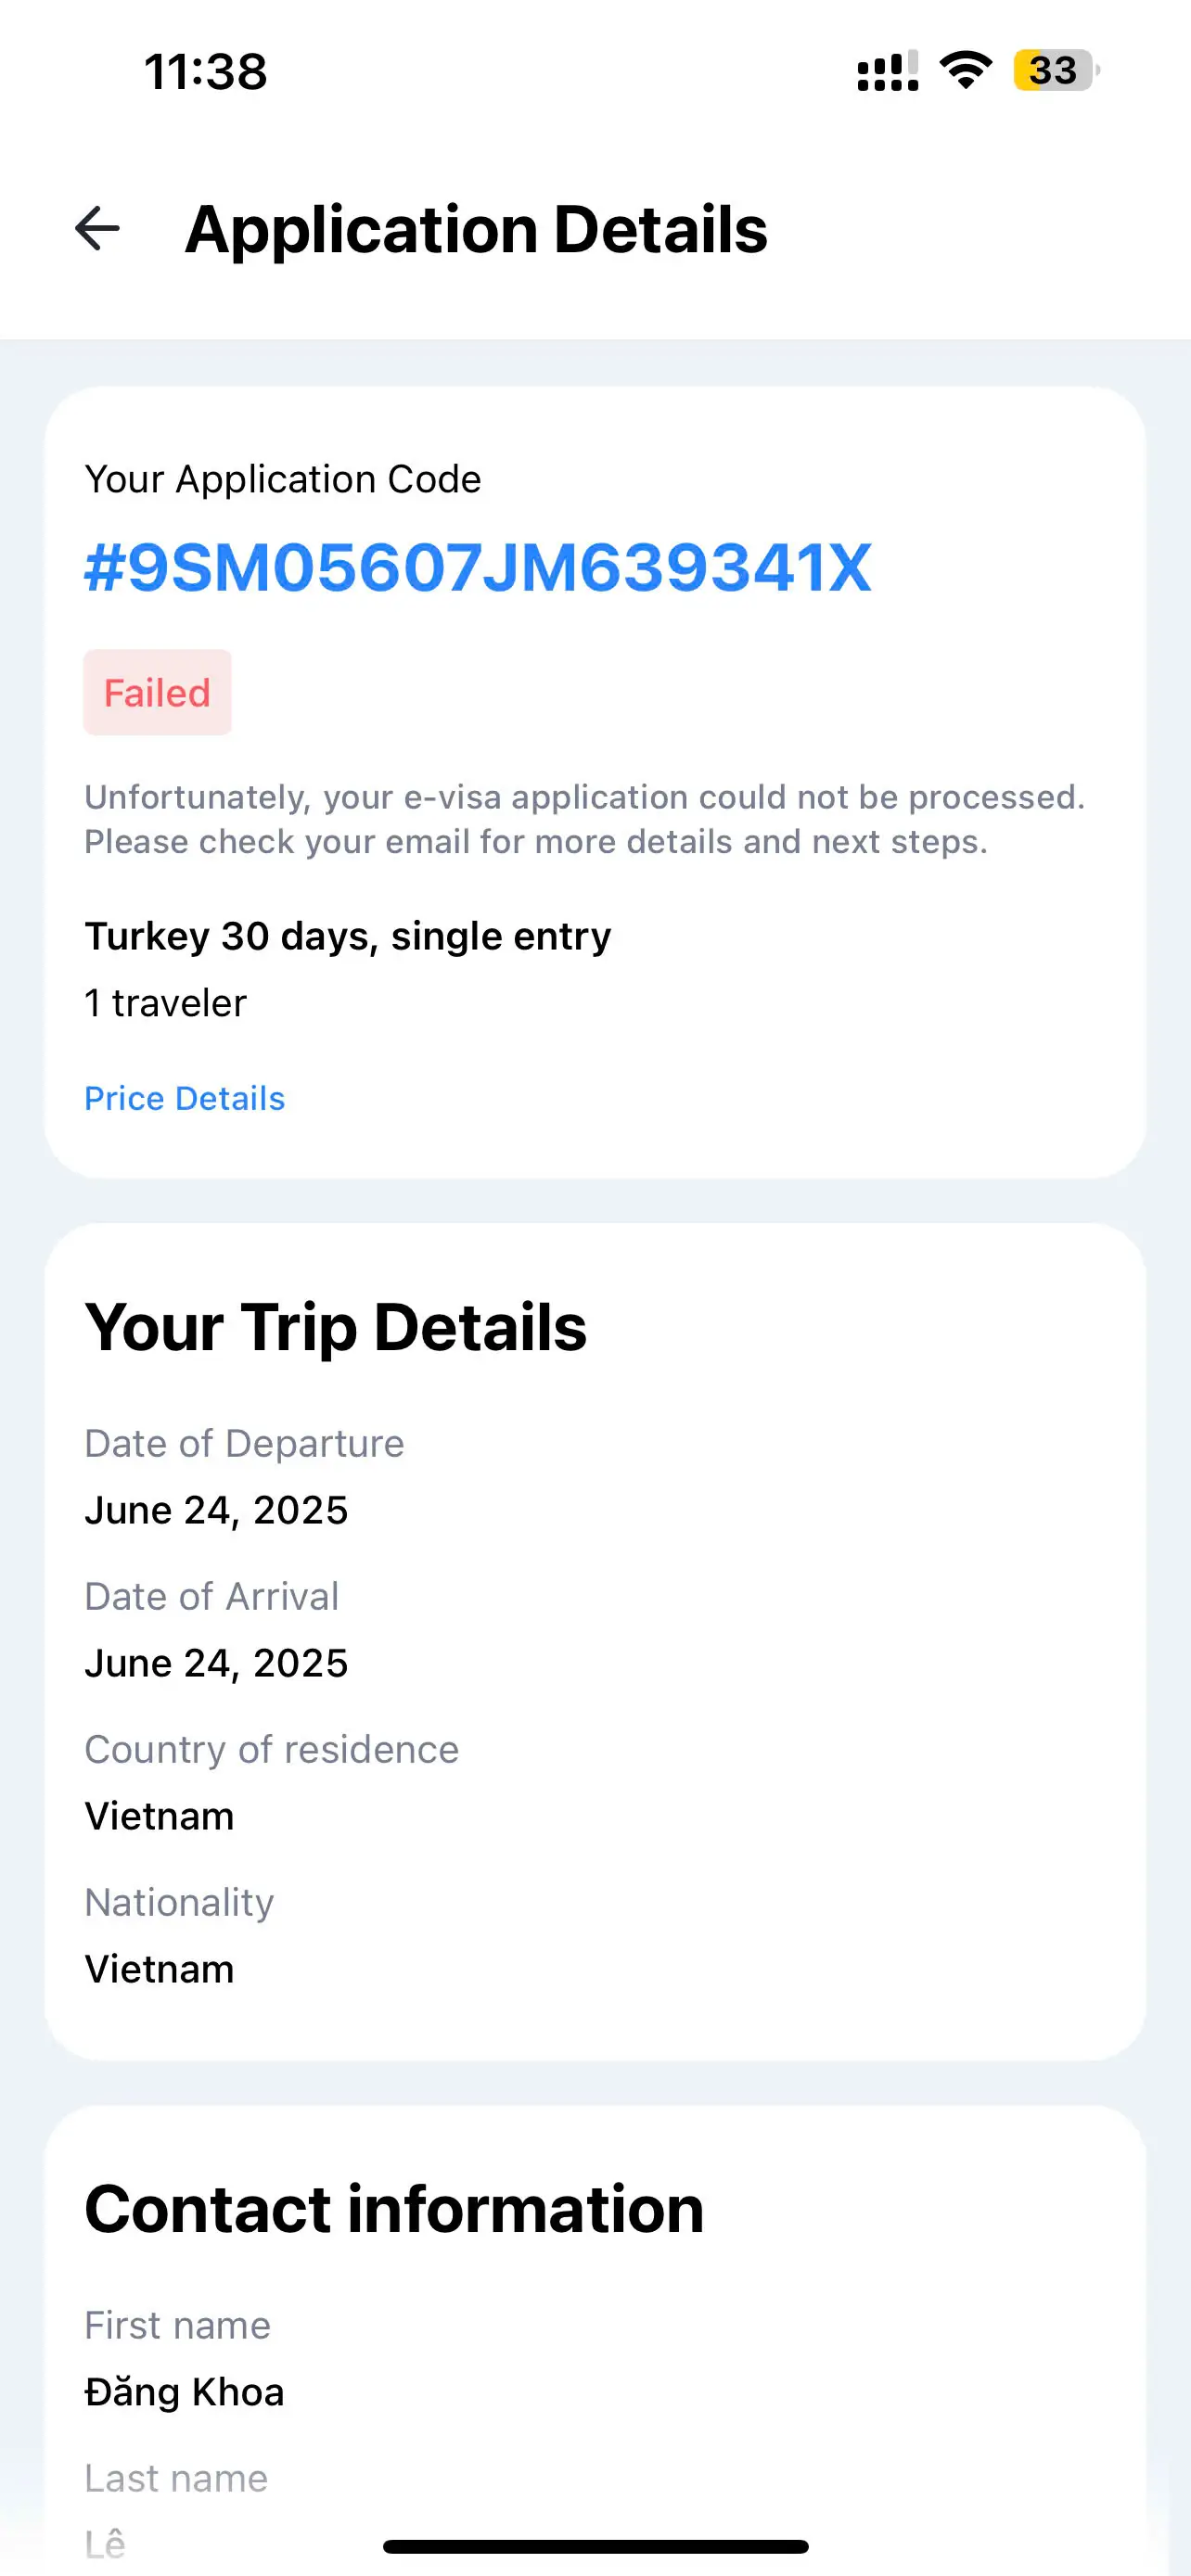1191x2576 pixels.
Task: Tap the Date of Departure value
Action: click(x=216, y=1510)
